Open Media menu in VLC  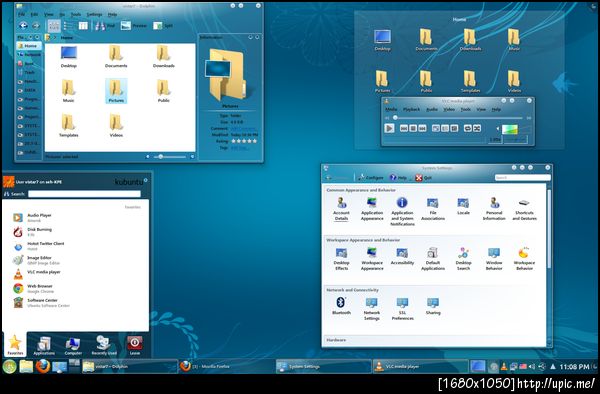click(x=391, y=109)
